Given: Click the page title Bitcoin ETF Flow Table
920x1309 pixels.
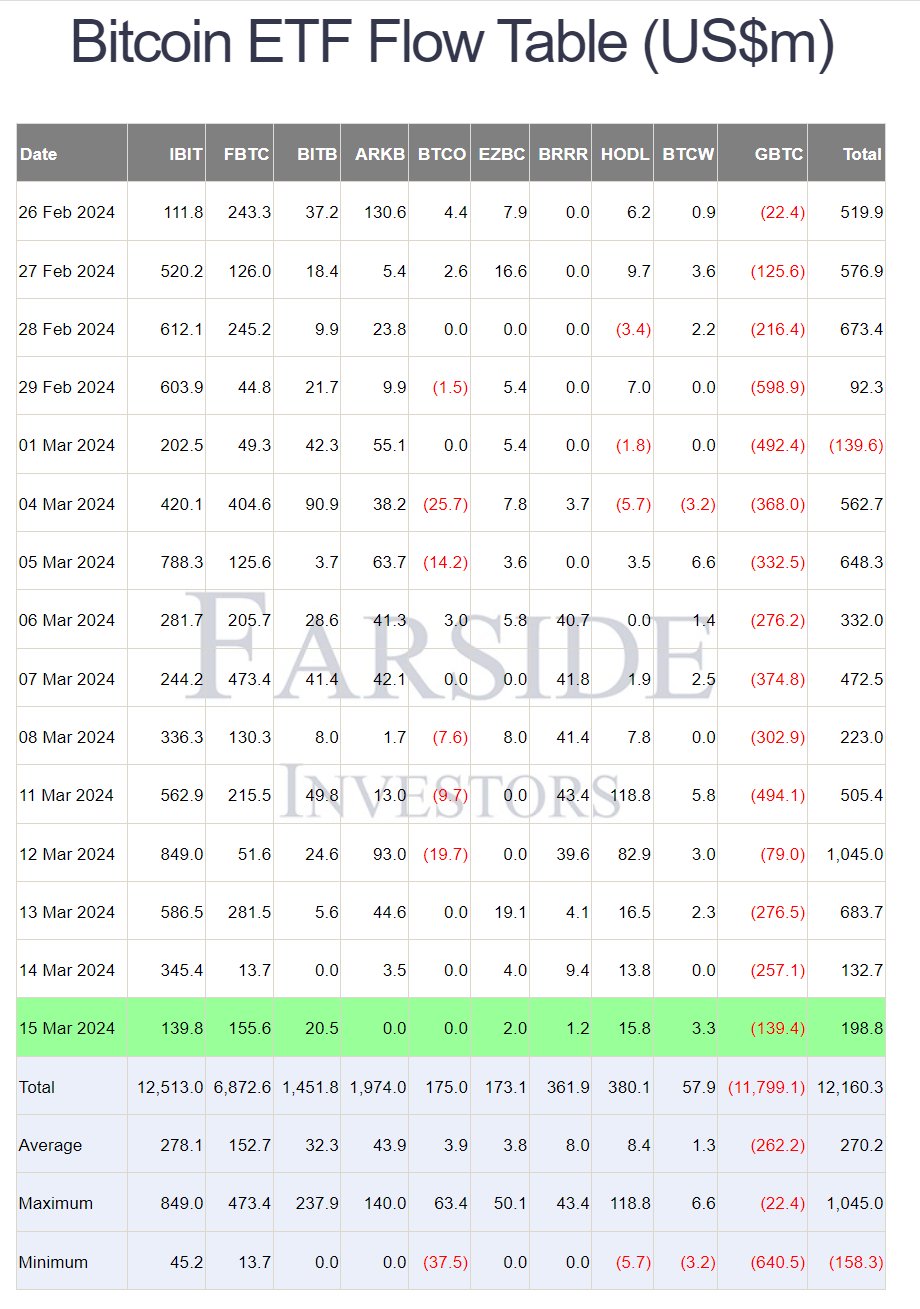Looking at the screenshot, I should (453, 41).
